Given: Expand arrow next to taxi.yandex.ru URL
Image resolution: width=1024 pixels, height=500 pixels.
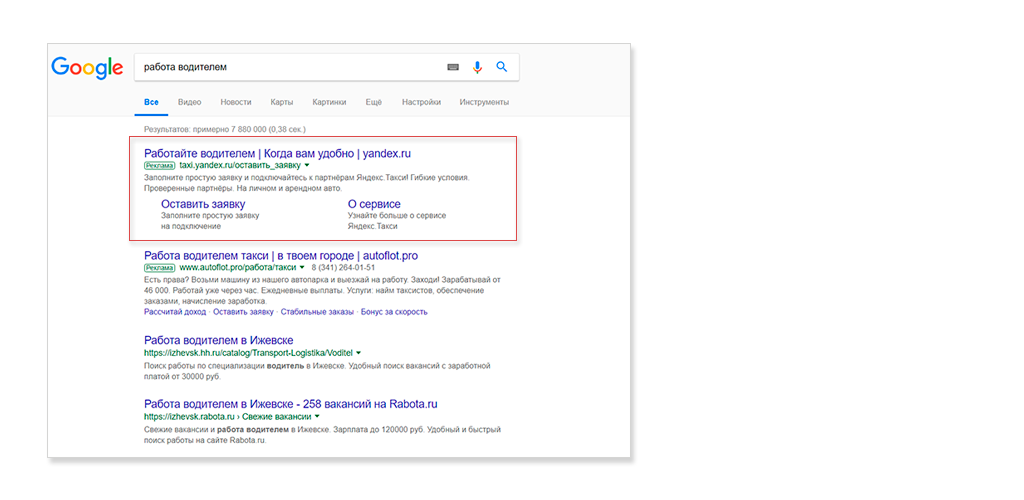Looking at the screenshot, I should pyautogui.click(x=308, y=165).
